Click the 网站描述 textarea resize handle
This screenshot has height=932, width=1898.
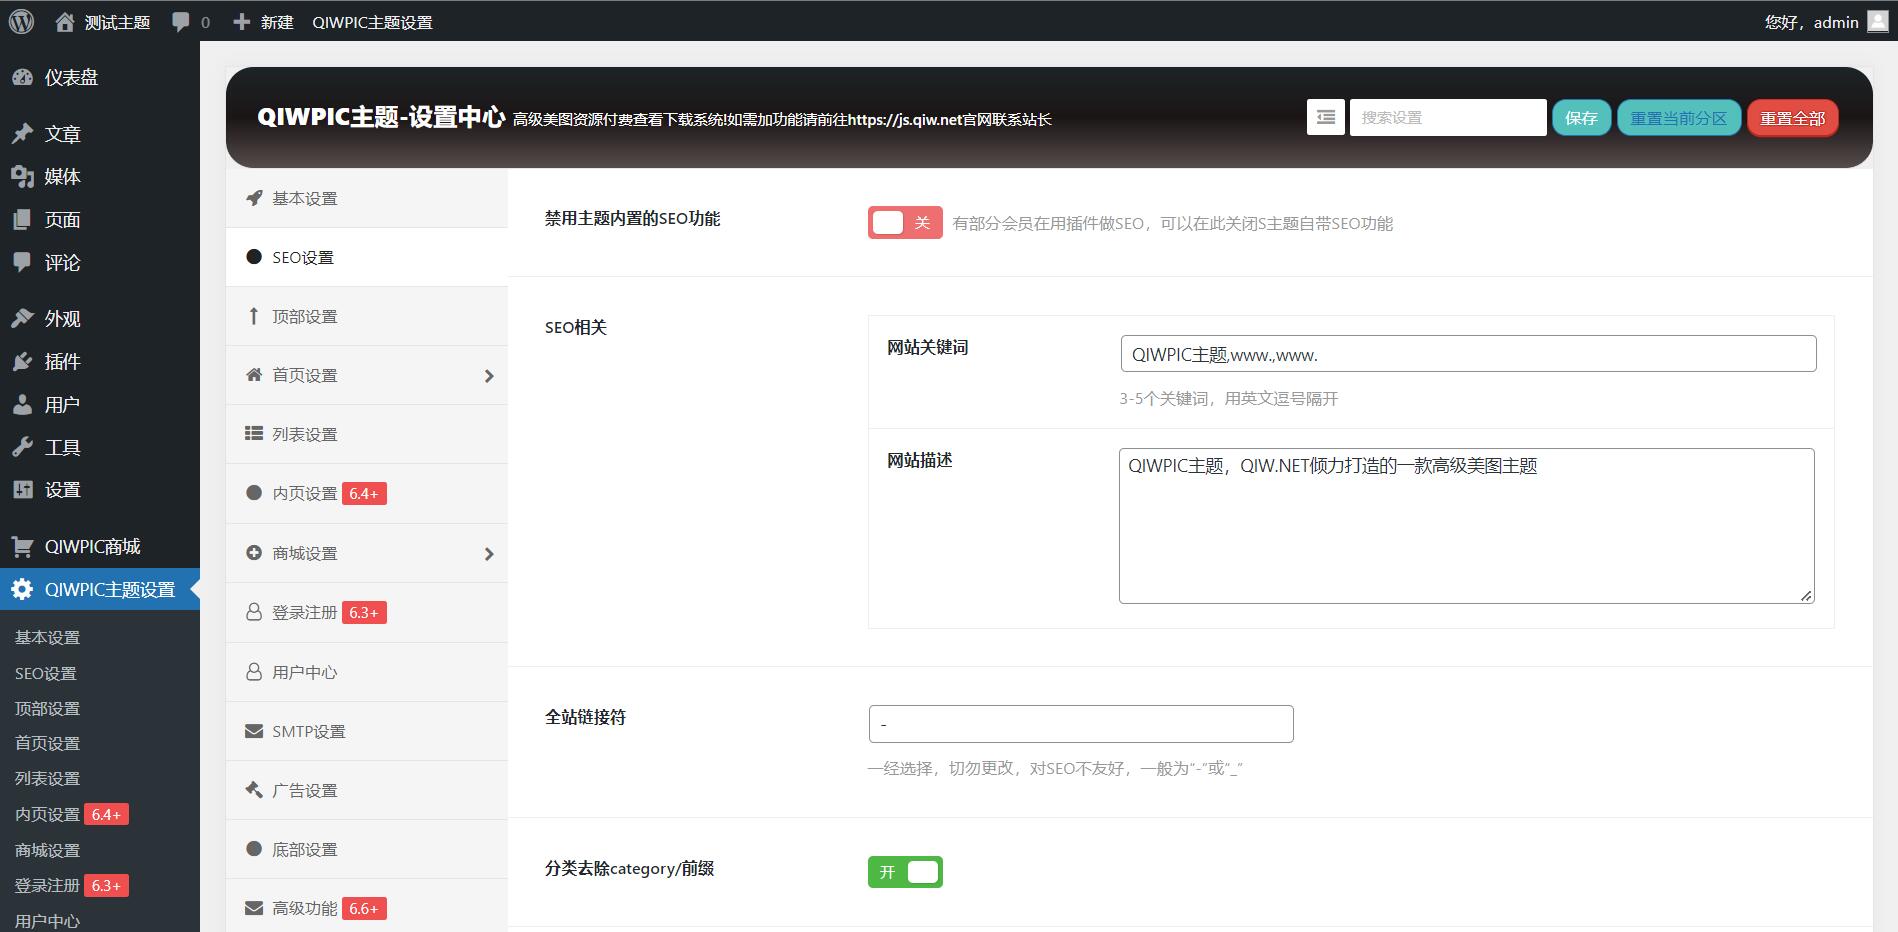pos(1806,596)
